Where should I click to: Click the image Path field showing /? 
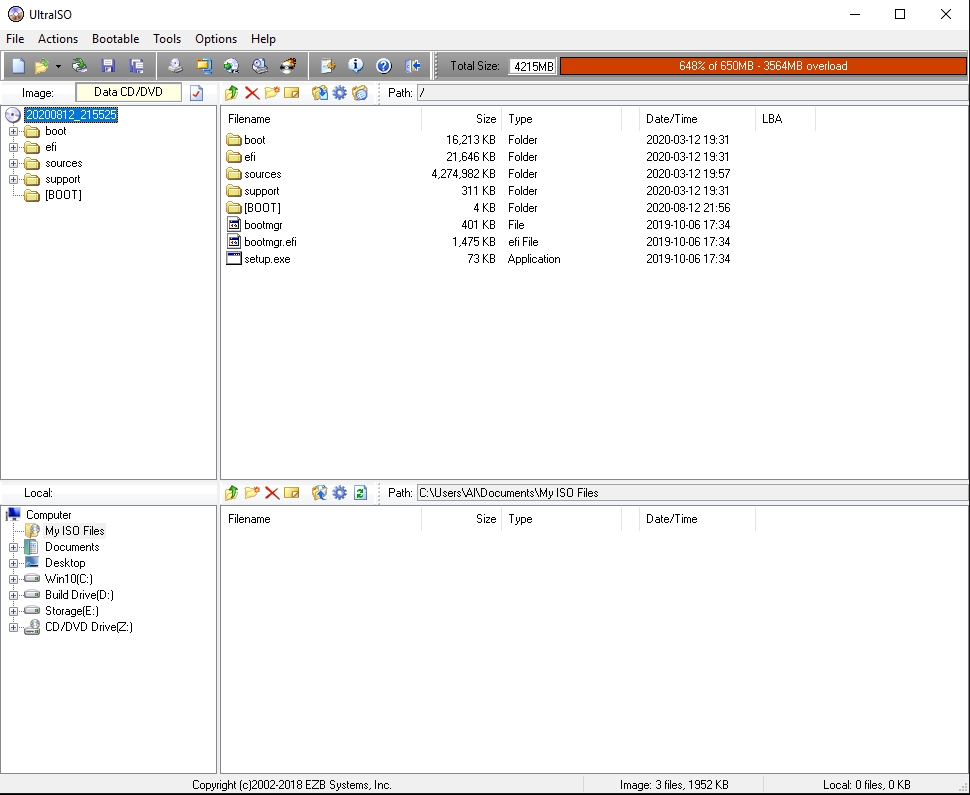click(x=692, y=93)
